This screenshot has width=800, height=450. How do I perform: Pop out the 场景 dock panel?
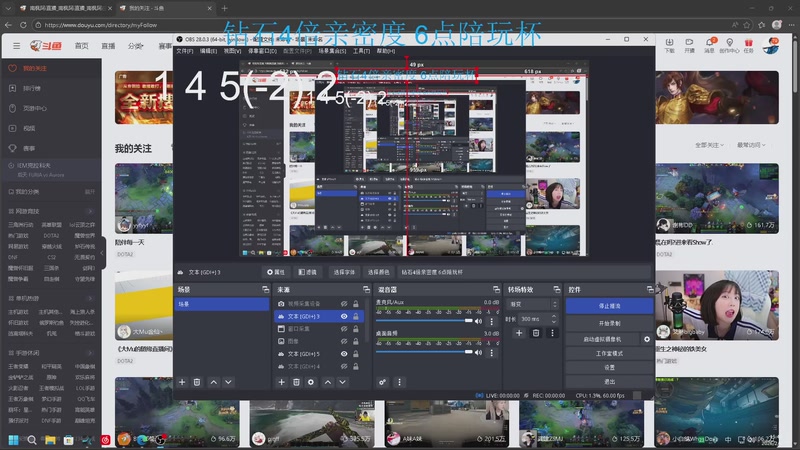pyautogui.click(x=265, y=289)
